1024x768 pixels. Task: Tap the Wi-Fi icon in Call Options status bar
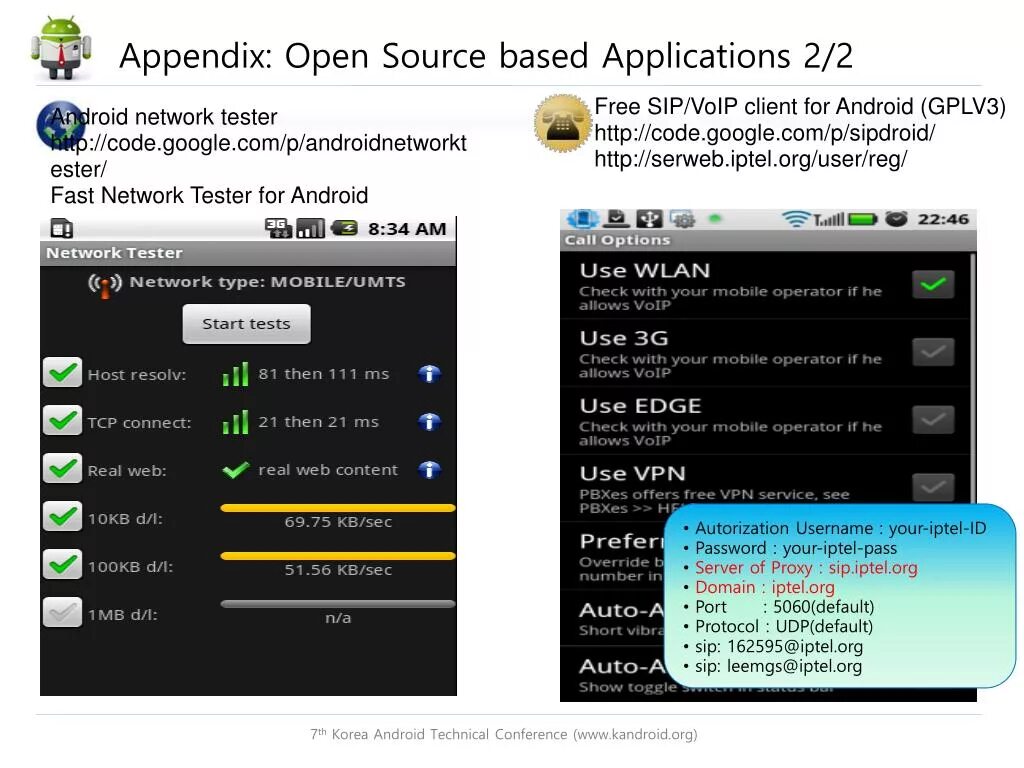796,219
